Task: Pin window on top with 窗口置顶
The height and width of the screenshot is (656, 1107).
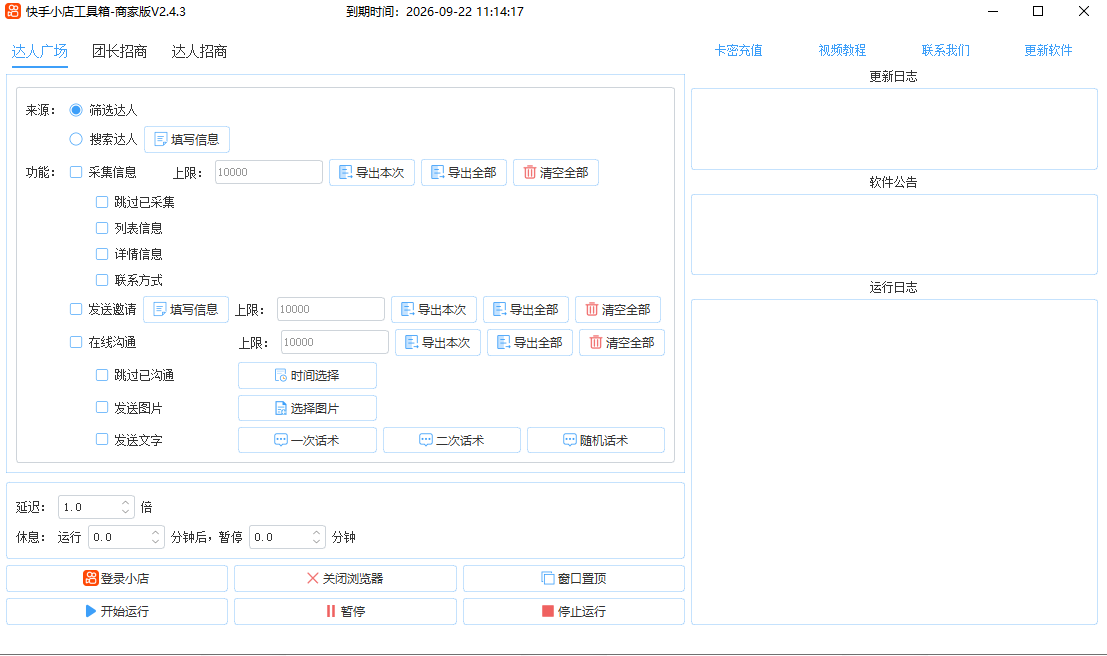Action: [x=573, y=578]
